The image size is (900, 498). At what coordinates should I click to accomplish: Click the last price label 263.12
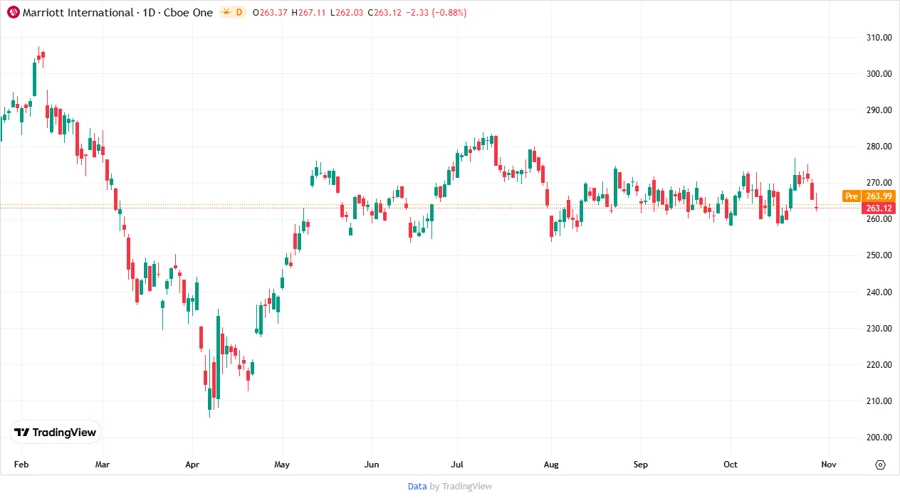pyautogui.click(x=879, y=208)
